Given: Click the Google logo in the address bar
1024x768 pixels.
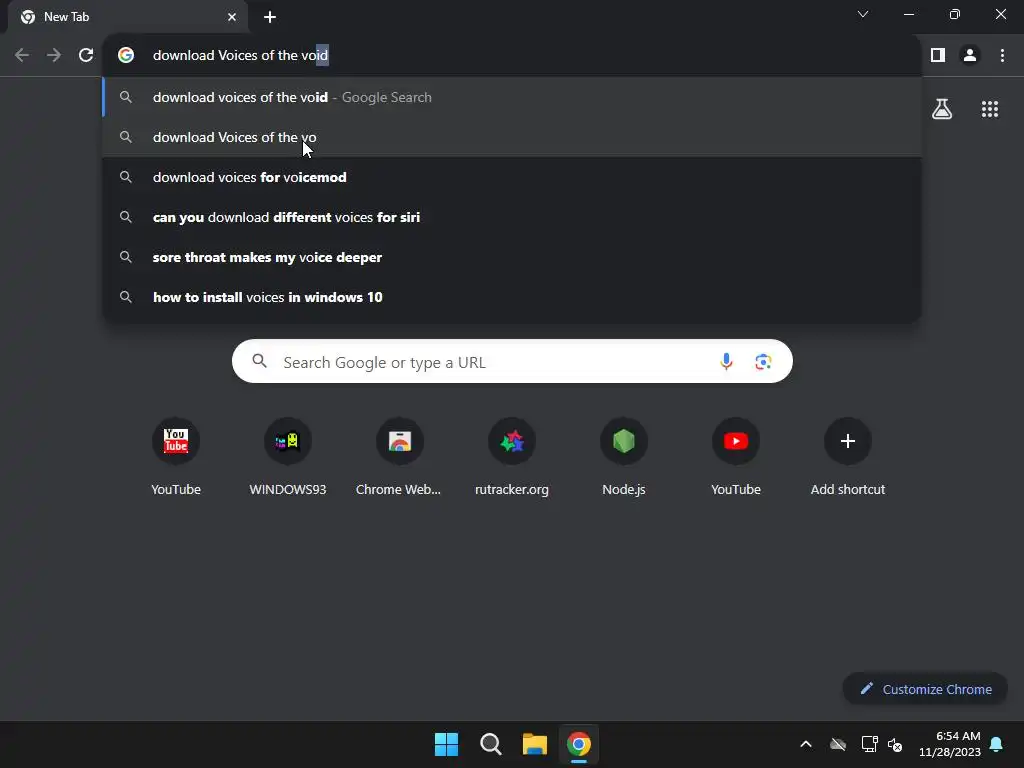Looking at the screenshot, I should 126,56.
